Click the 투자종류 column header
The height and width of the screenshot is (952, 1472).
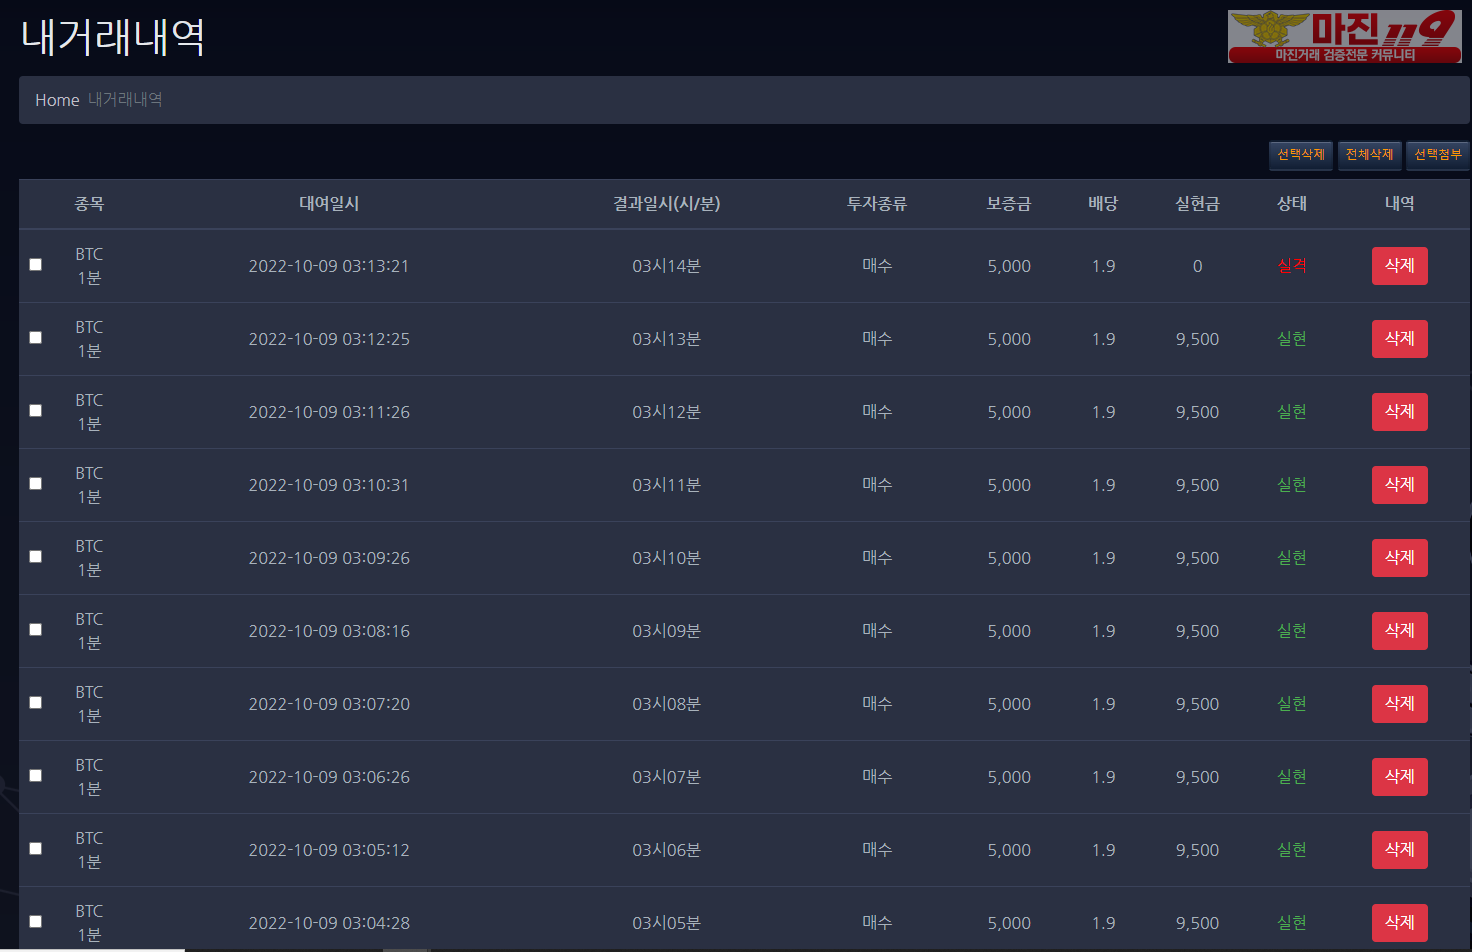877,204
